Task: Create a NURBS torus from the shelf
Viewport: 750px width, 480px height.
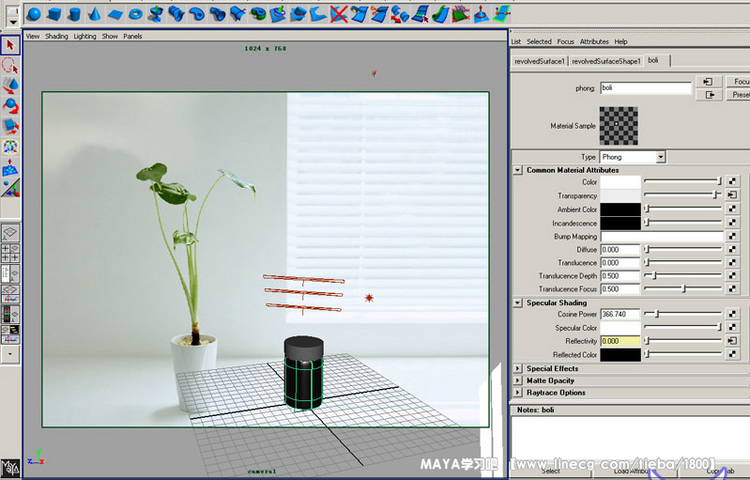Action: 136,14
